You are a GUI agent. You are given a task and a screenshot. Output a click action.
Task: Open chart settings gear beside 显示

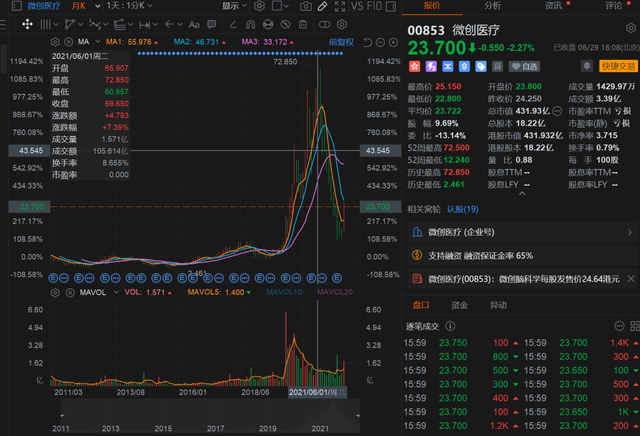[259, 6]
